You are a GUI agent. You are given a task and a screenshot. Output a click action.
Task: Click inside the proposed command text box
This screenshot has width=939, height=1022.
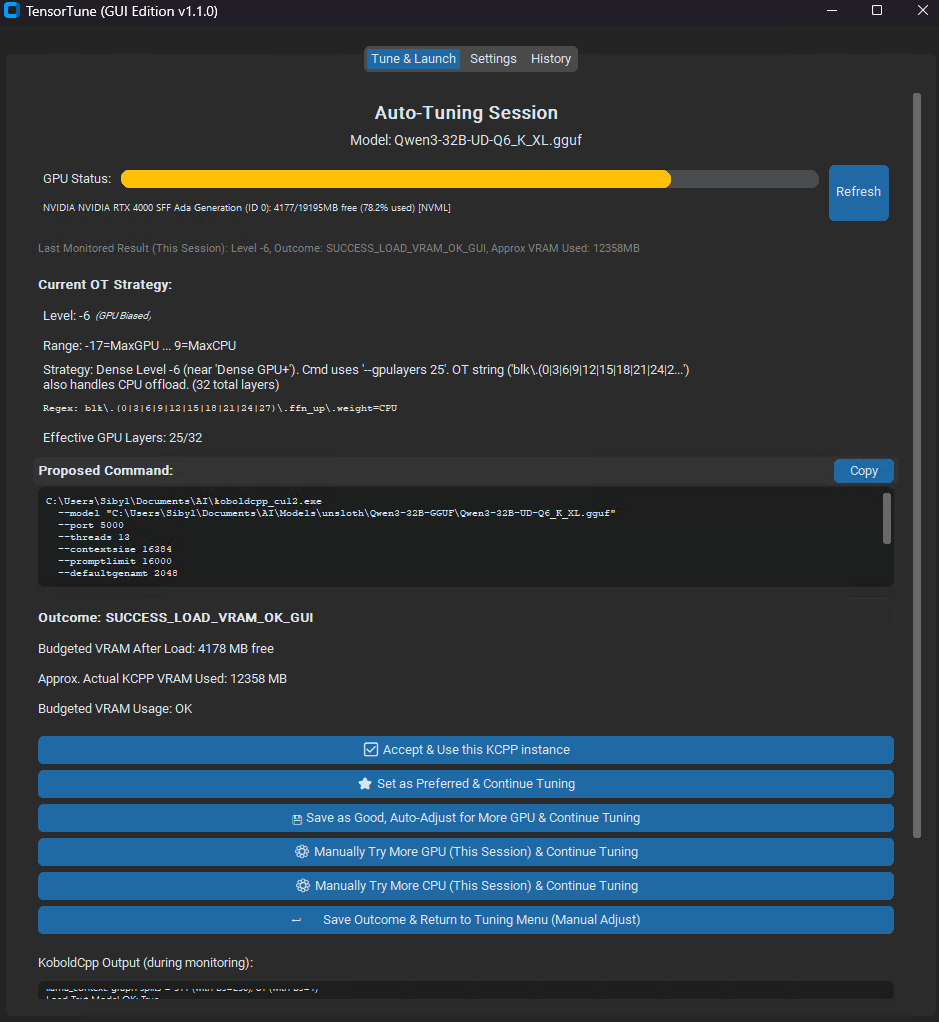point(465,536)
